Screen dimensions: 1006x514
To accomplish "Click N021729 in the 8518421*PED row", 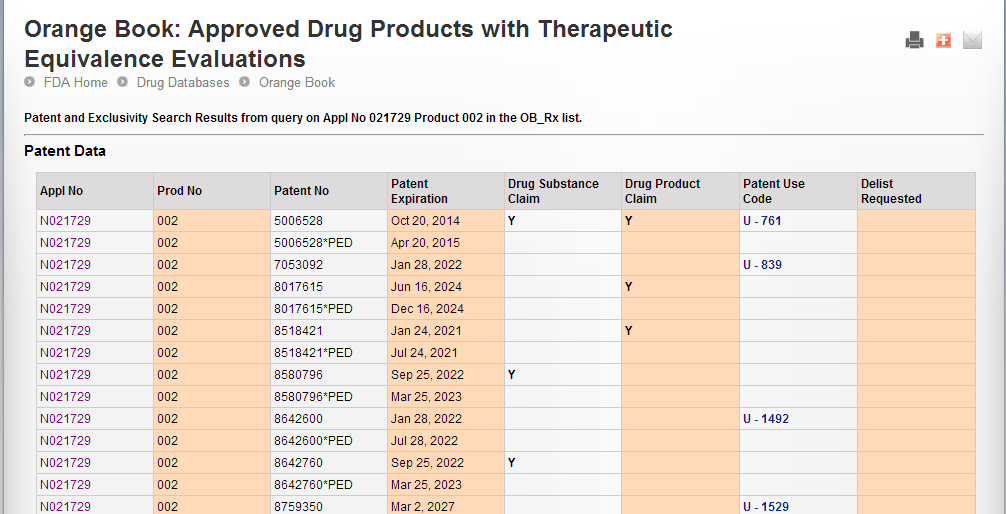I will (65, 353).
